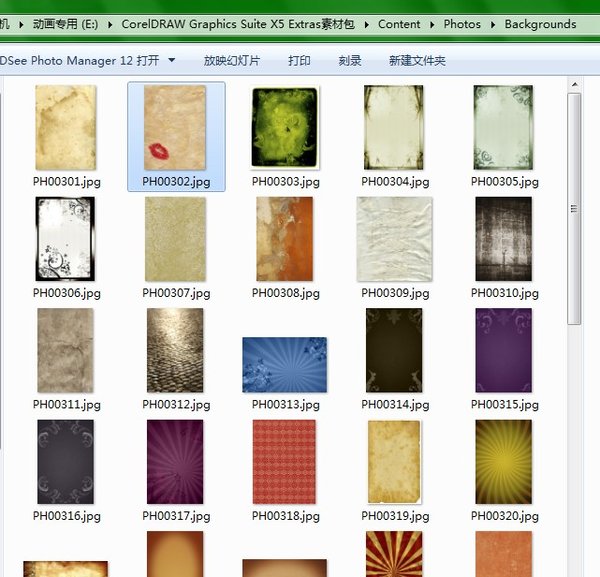Click the PH00313.jpg file name
This screenshot has height=577, width=600.
click(285, 404)
